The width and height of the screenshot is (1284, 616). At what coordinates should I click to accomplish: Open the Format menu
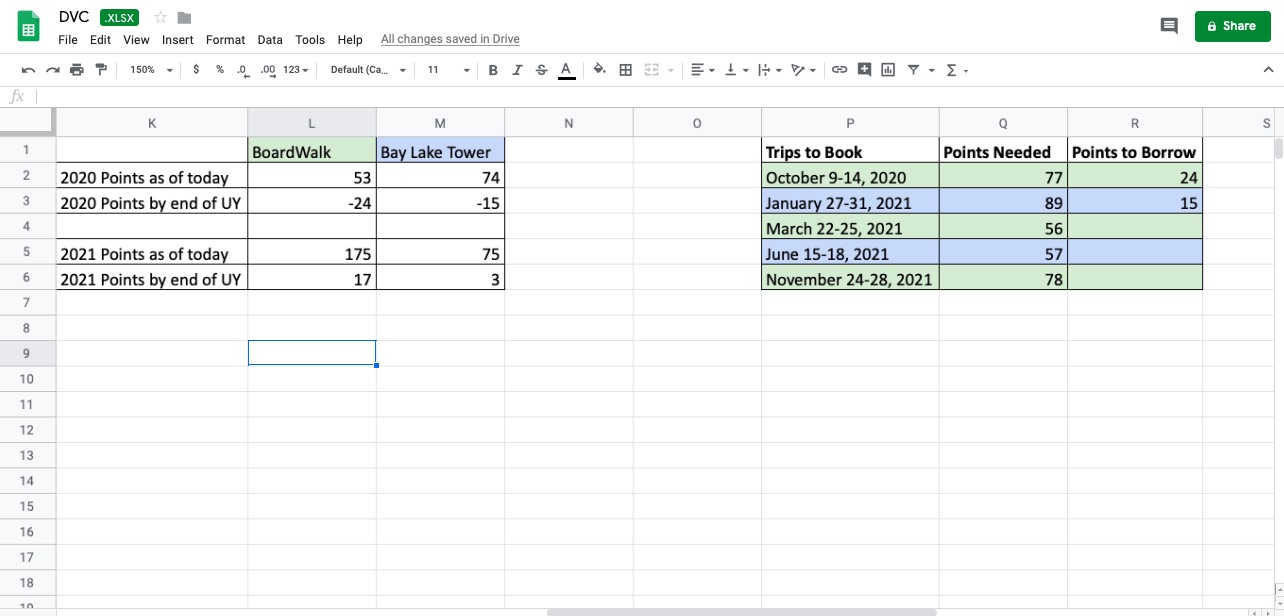coord(225,40)
